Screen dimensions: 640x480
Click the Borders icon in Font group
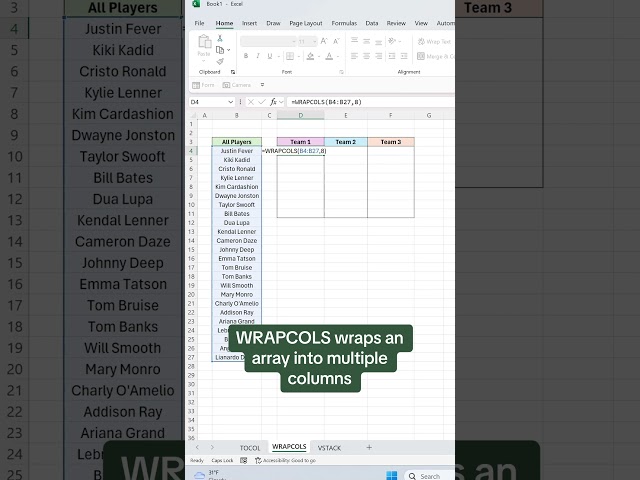pos(290,56)
